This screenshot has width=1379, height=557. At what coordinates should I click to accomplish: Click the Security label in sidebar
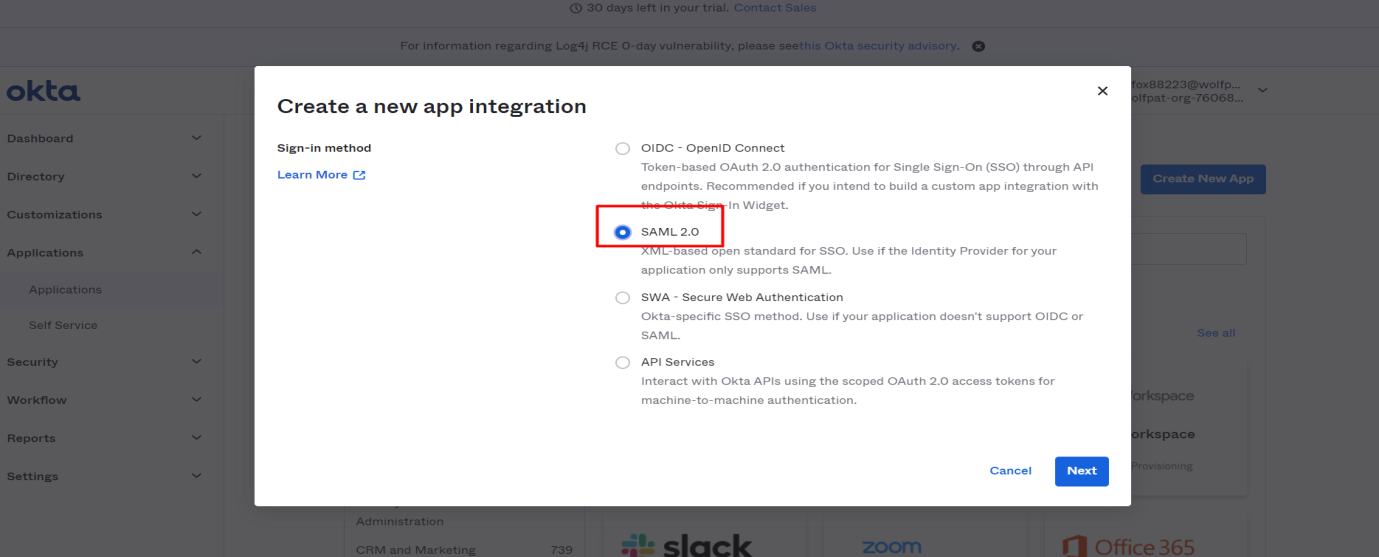click(33, 362)
